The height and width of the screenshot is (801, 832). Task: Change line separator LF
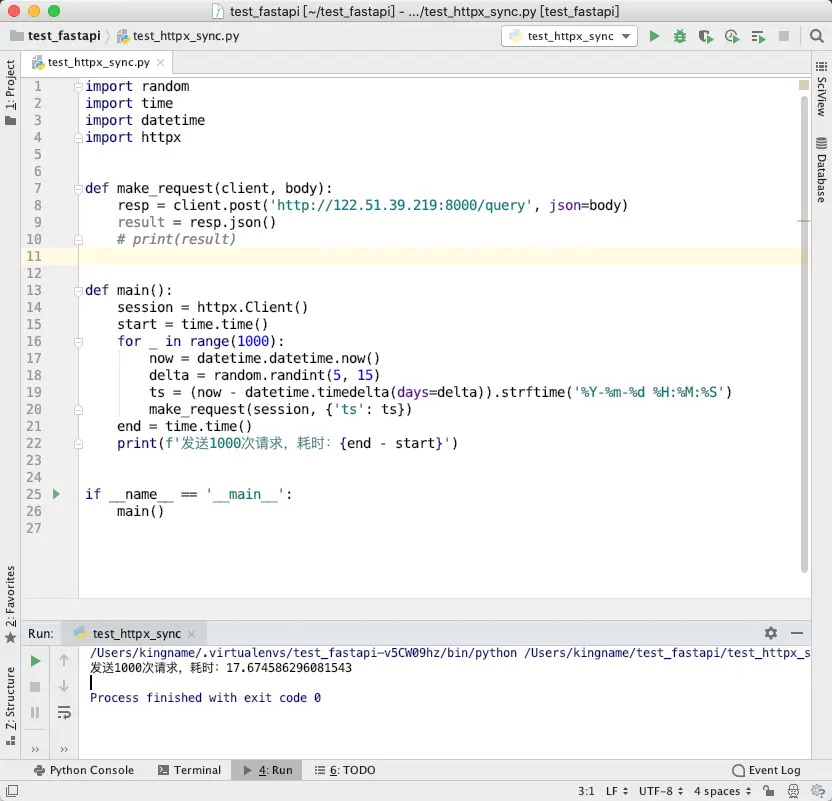[x=617, y=791]
